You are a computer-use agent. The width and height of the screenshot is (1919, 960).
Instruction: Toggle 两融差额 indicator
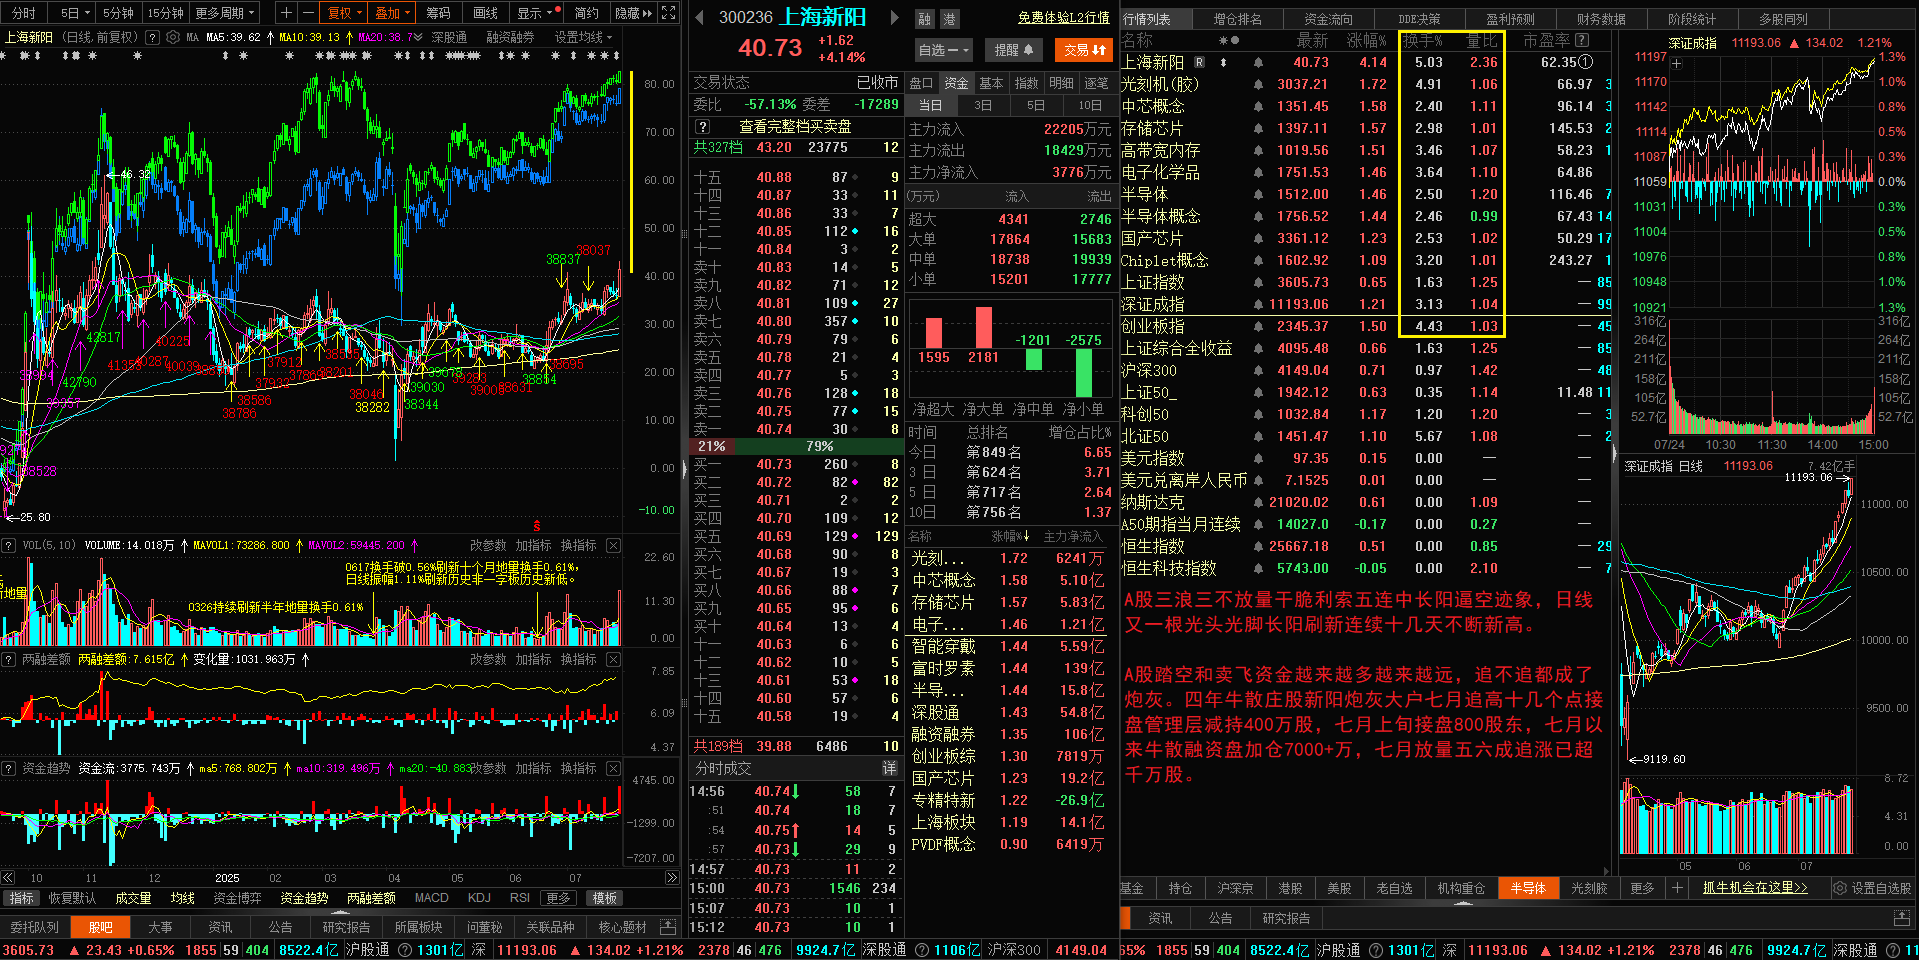click(371, 898)
